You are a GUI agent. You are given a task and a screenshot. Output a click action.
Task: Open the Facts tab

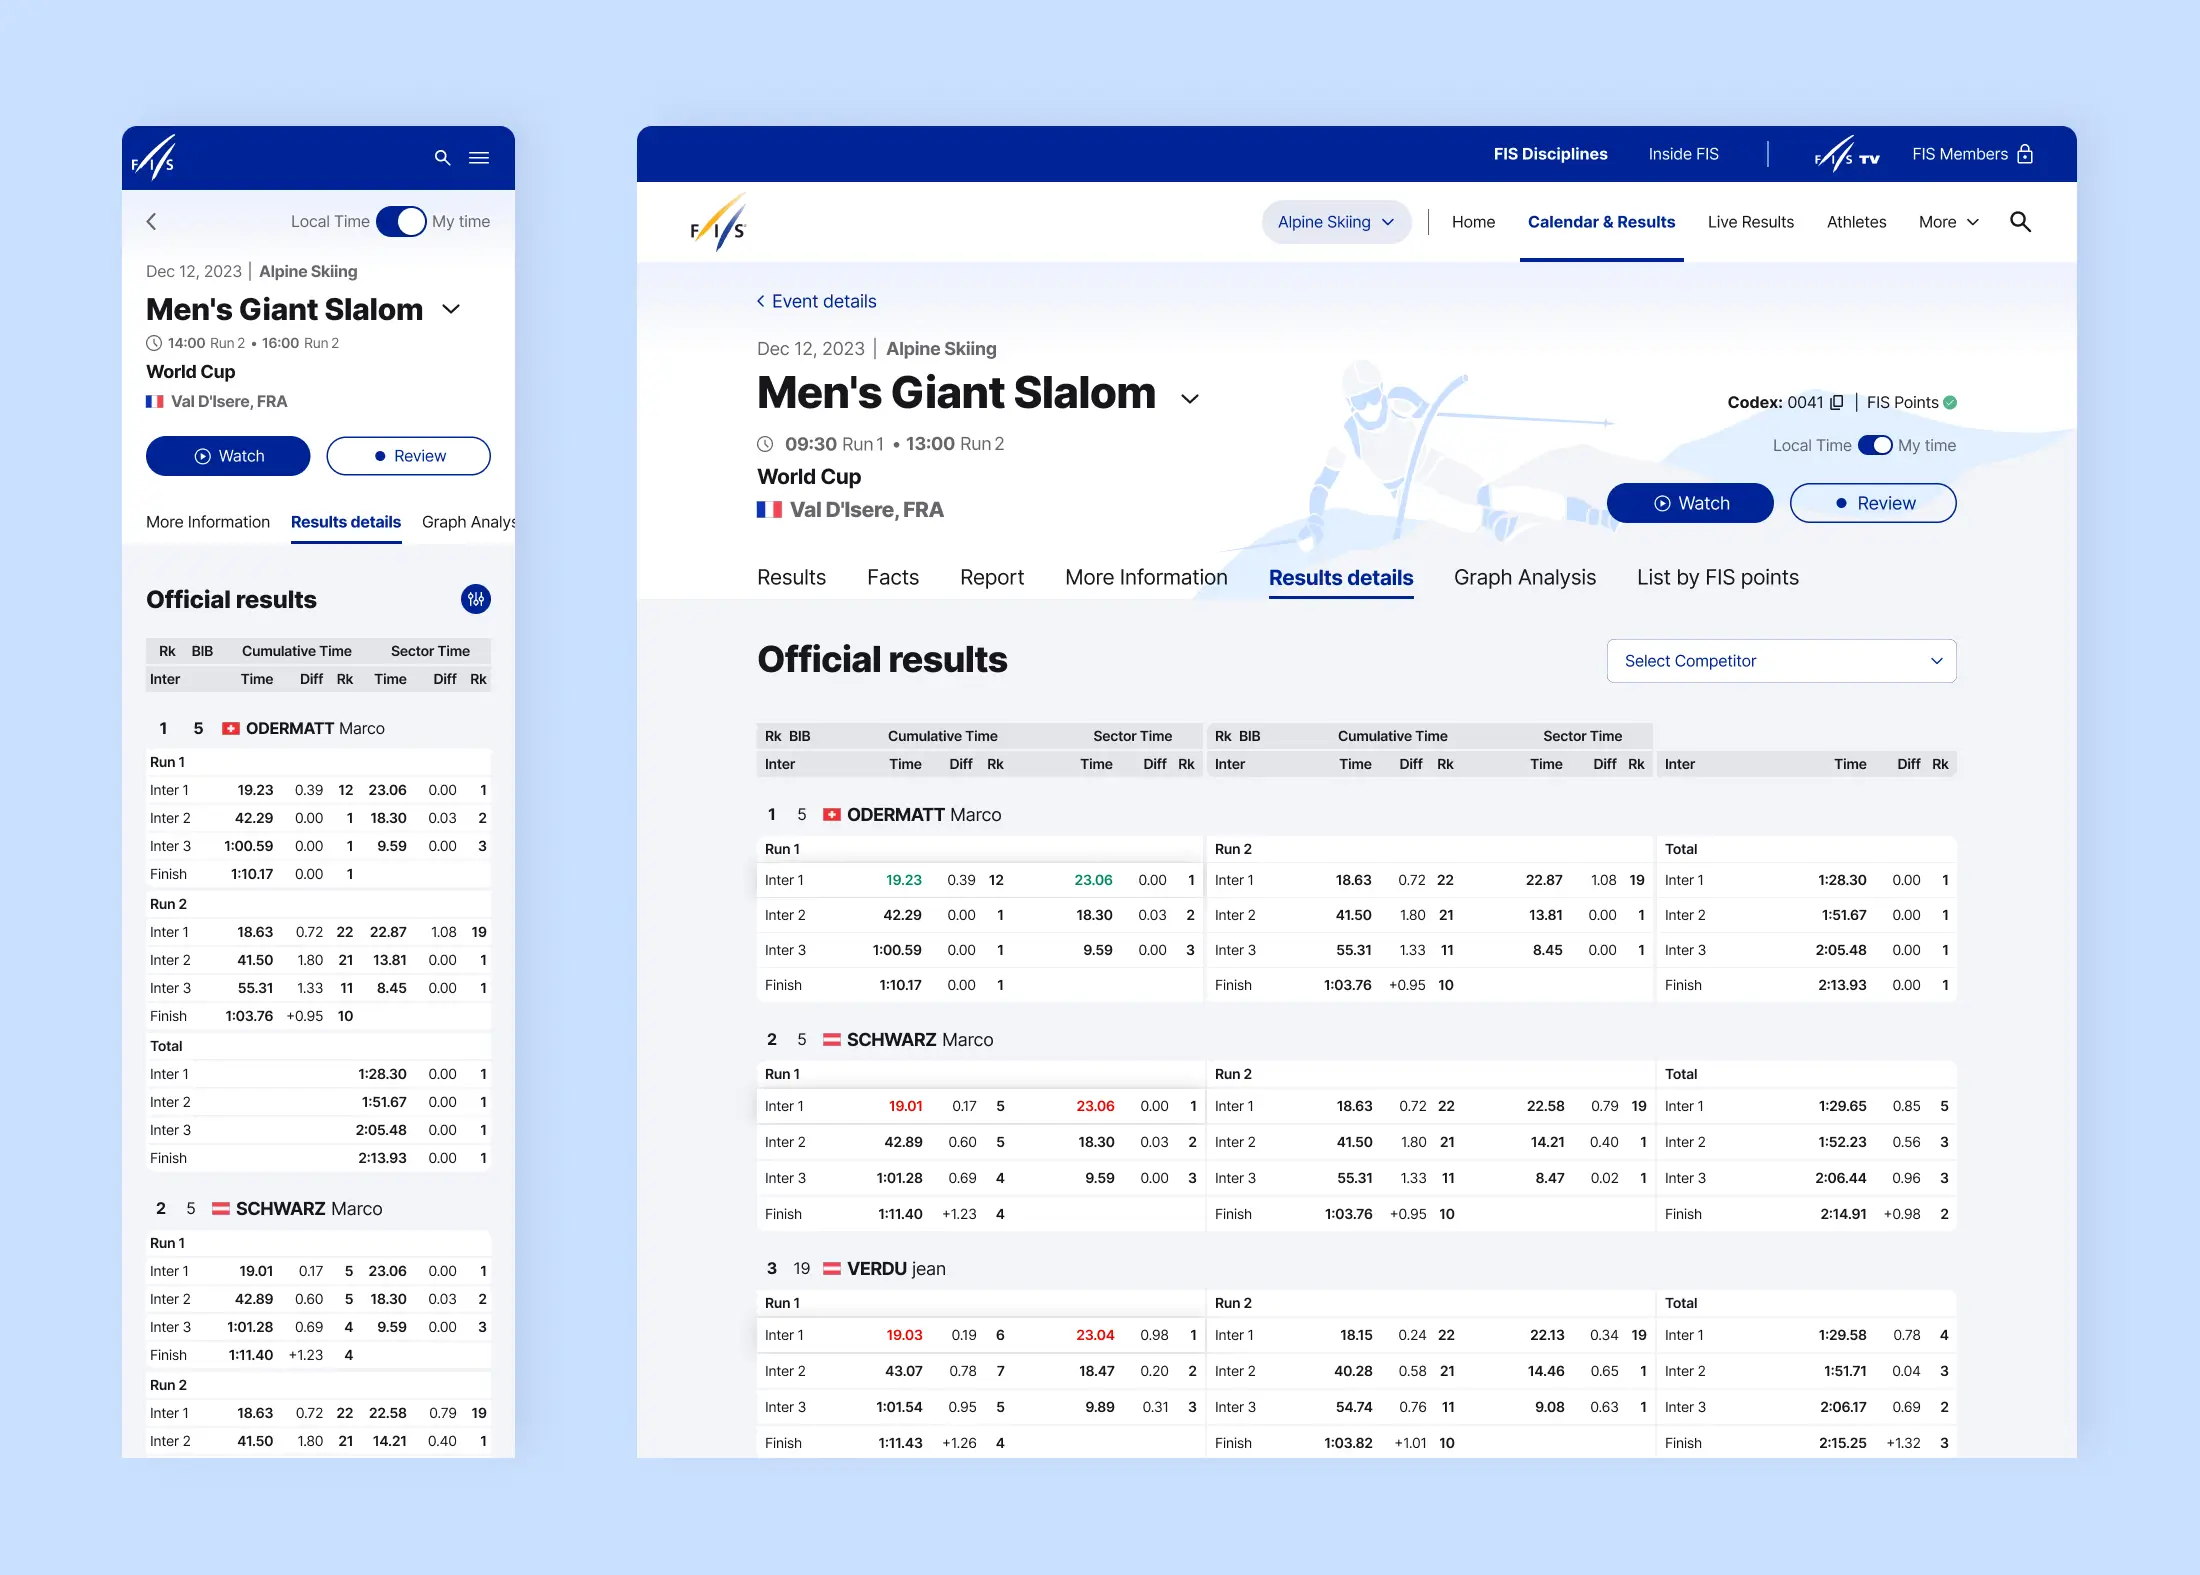pyautogui.click(x=893, y=577)
